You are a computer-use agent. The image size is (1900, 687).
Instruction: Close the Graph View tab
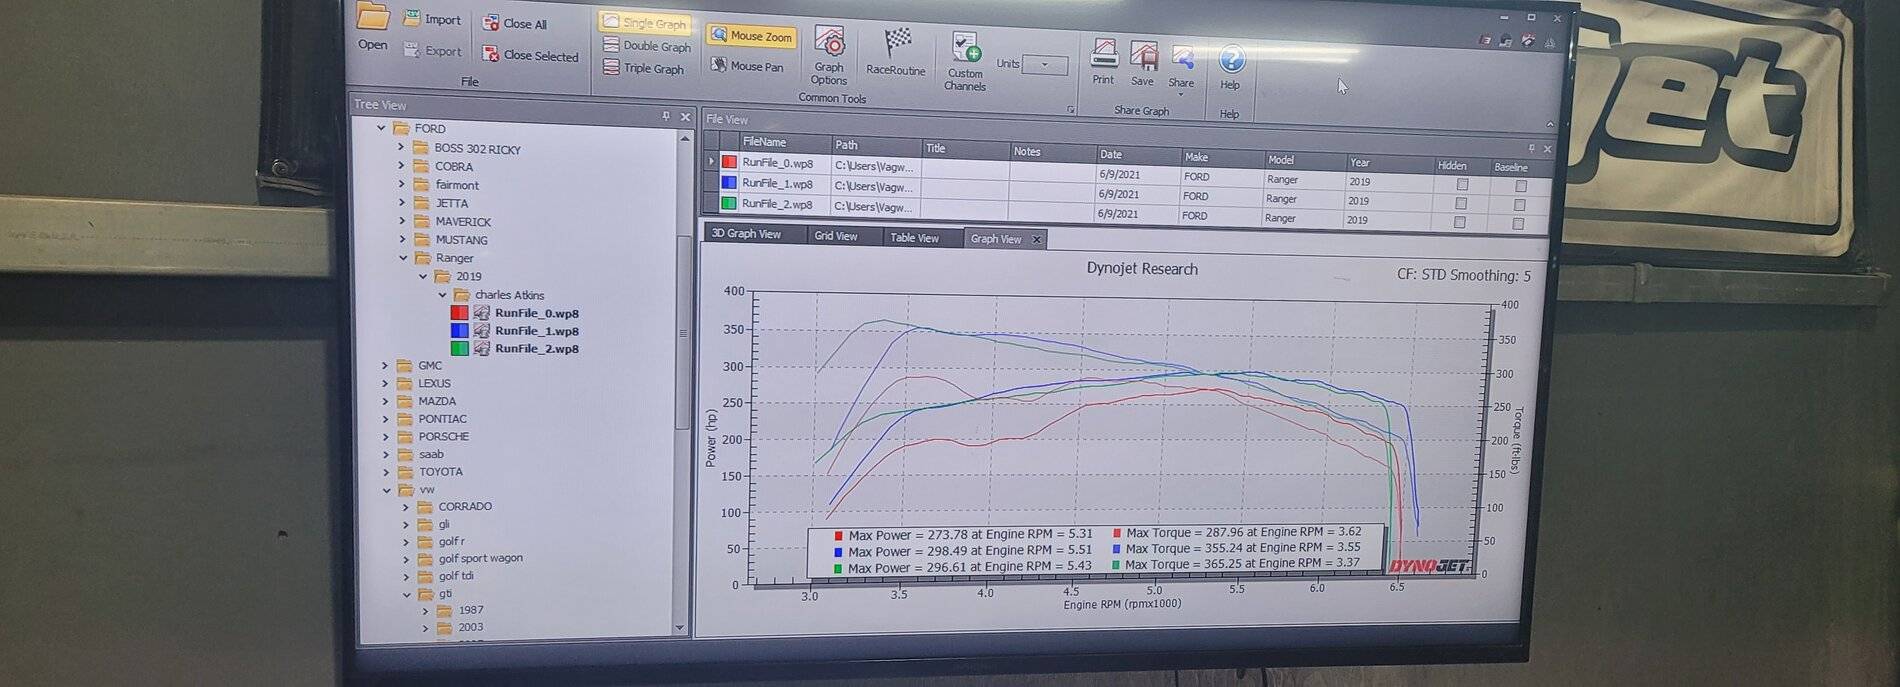coord(1036,239)
